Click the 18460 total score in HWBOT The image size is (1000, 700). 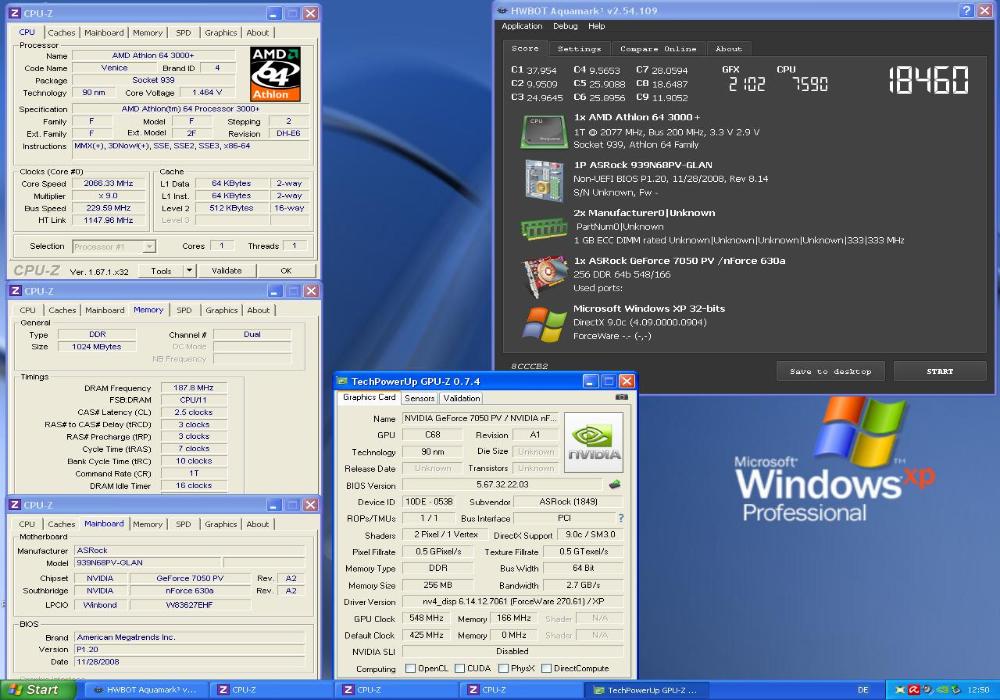point(929,81)
